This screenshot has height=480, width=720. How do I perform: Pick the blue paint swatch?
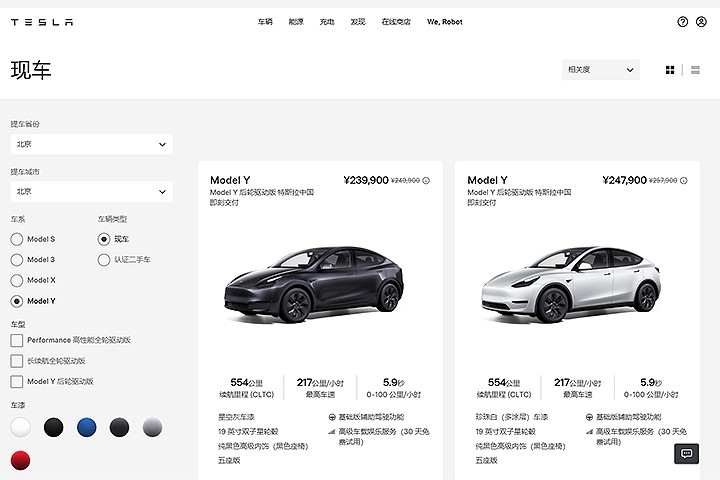(x=86, y=427)
